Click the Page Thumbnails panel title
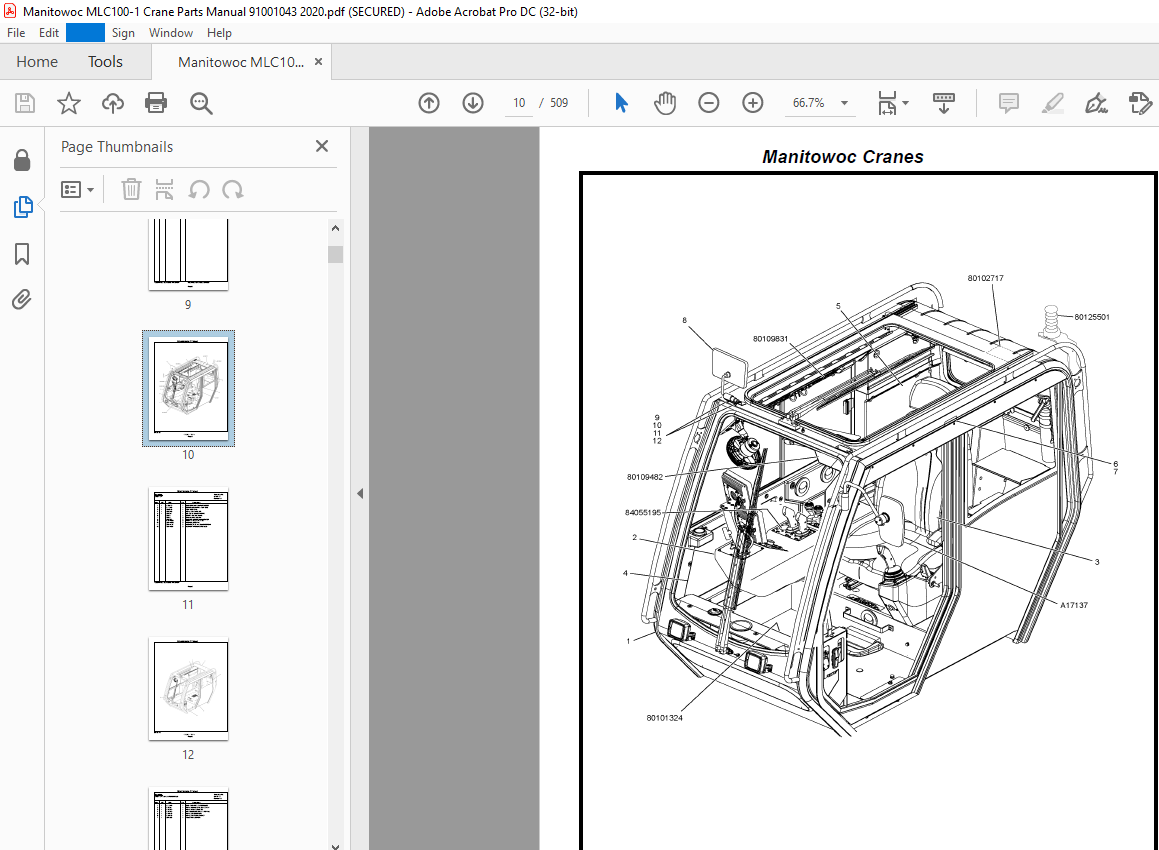This screenshot has height=850, width=1159. (x=117, y=147)
